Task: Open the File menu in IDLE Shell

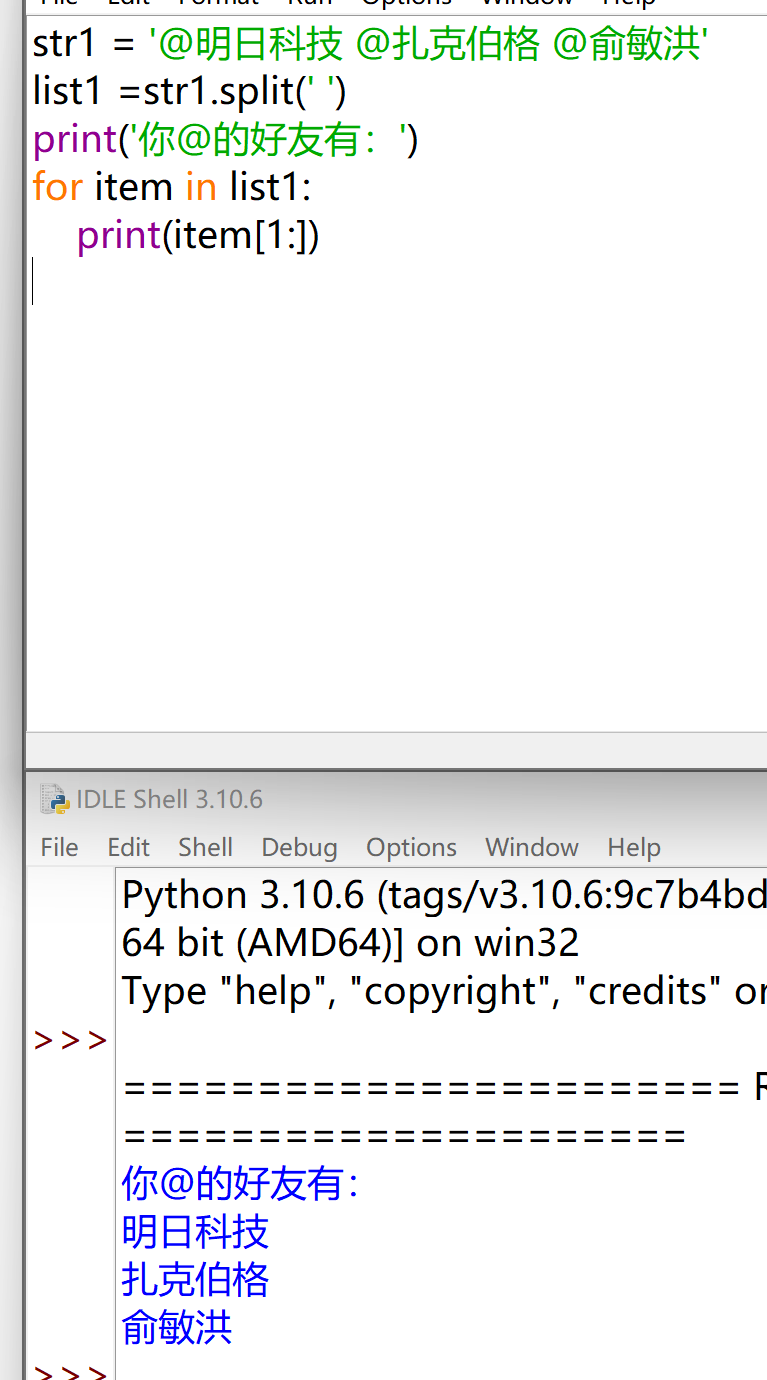Action: click(59, 847)
